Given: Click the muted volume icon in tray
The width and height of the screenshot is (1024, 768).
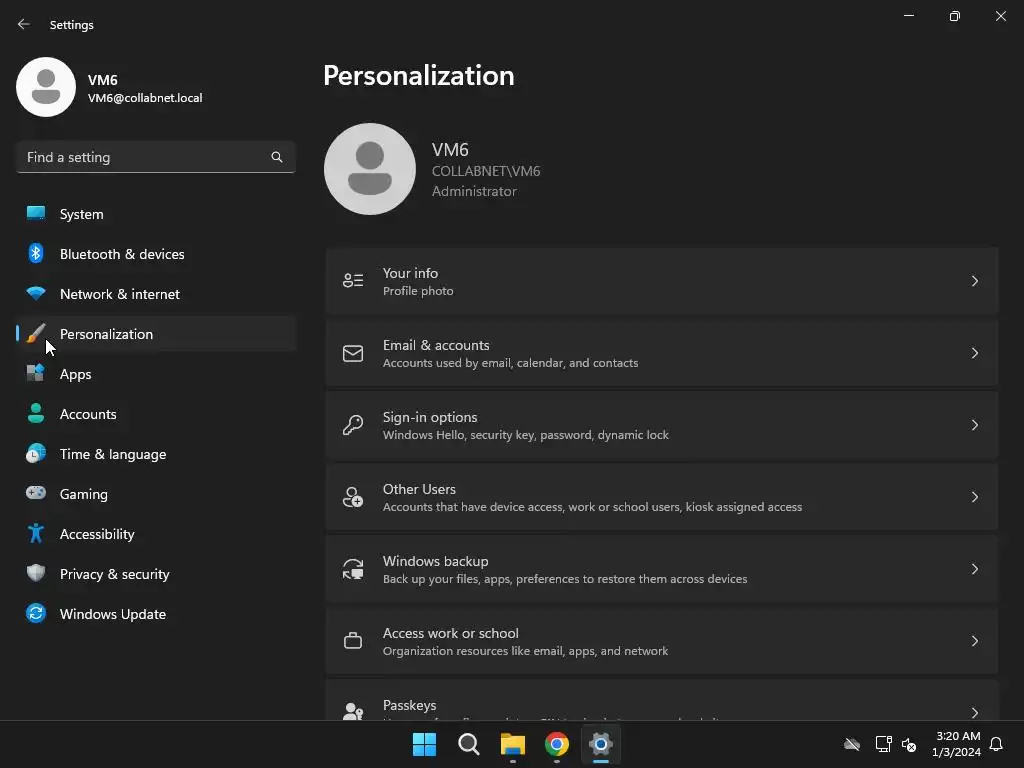Looking at the screenshot, I should 909,744.
